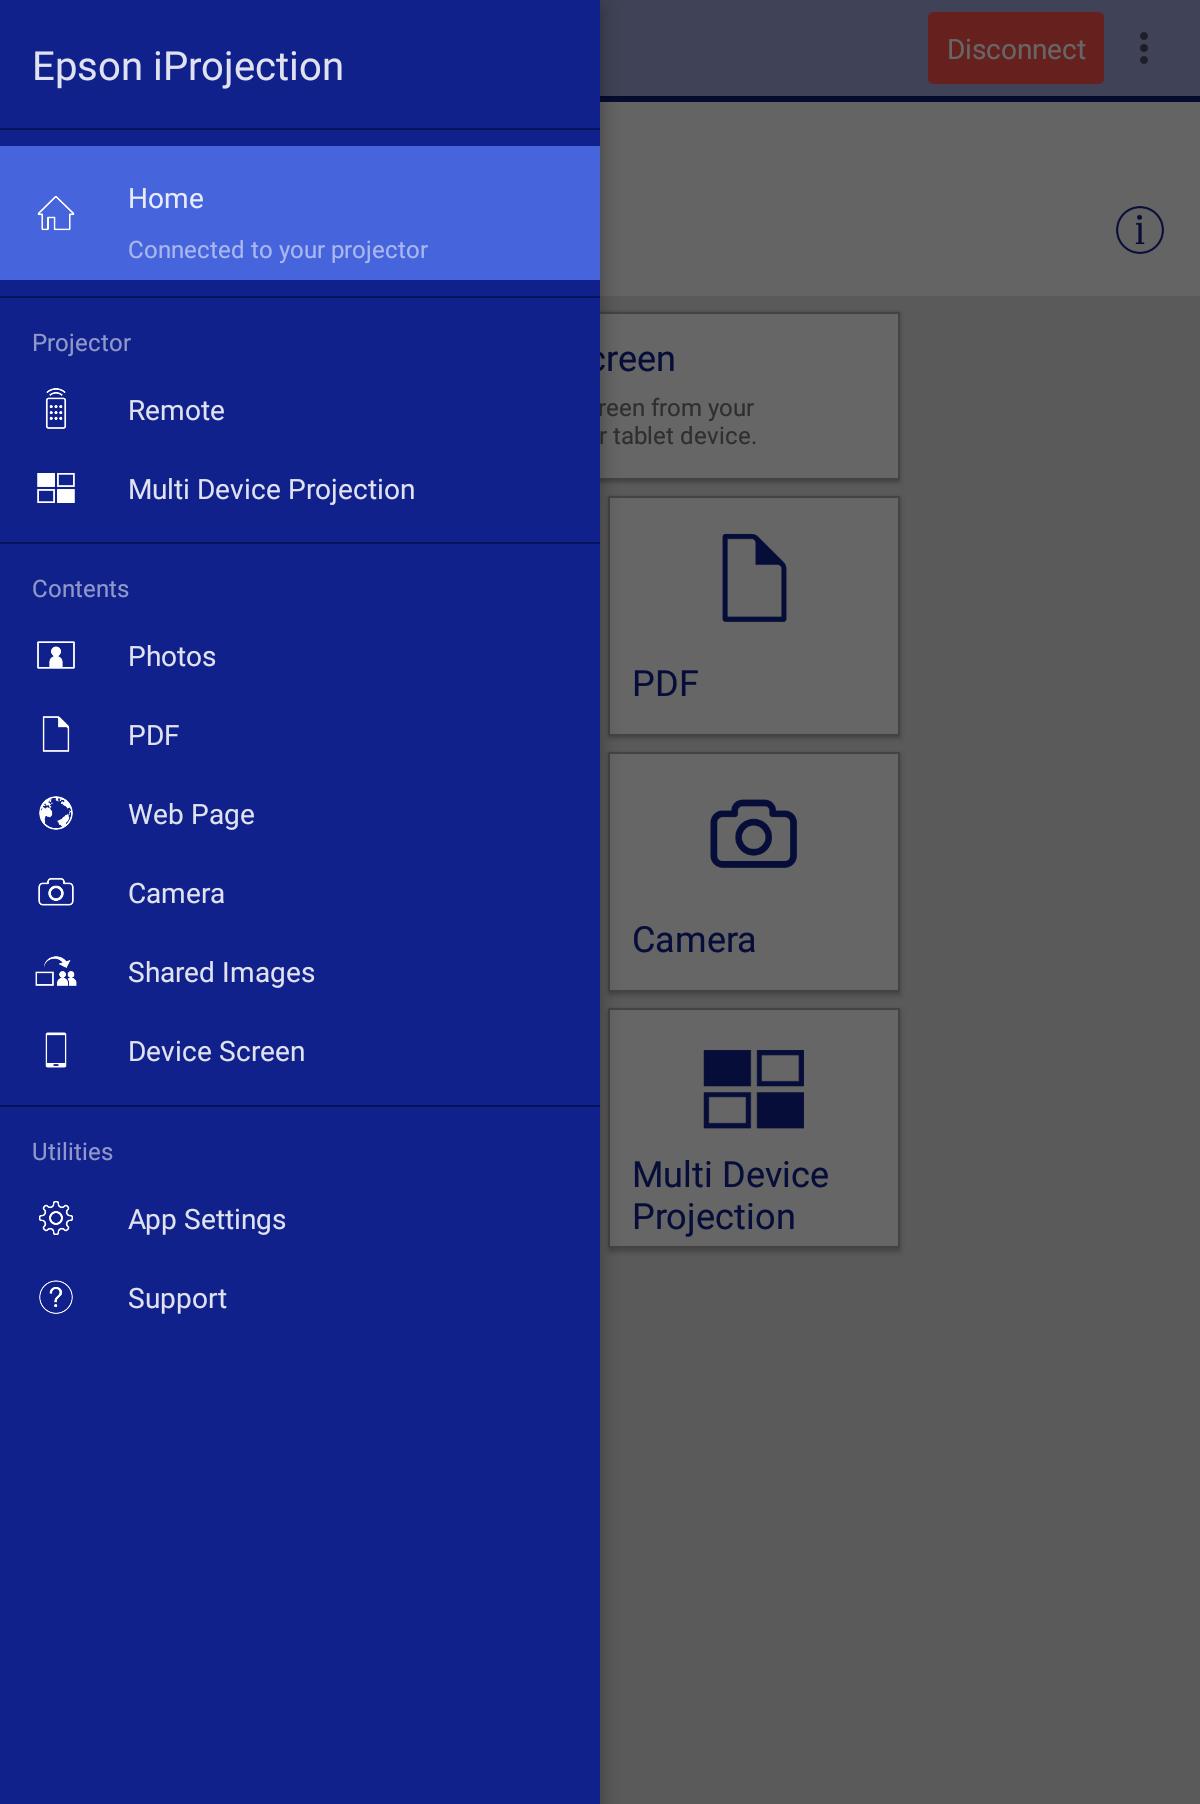Click the four-square icon in Multi Device tile

click(754, 1089)
